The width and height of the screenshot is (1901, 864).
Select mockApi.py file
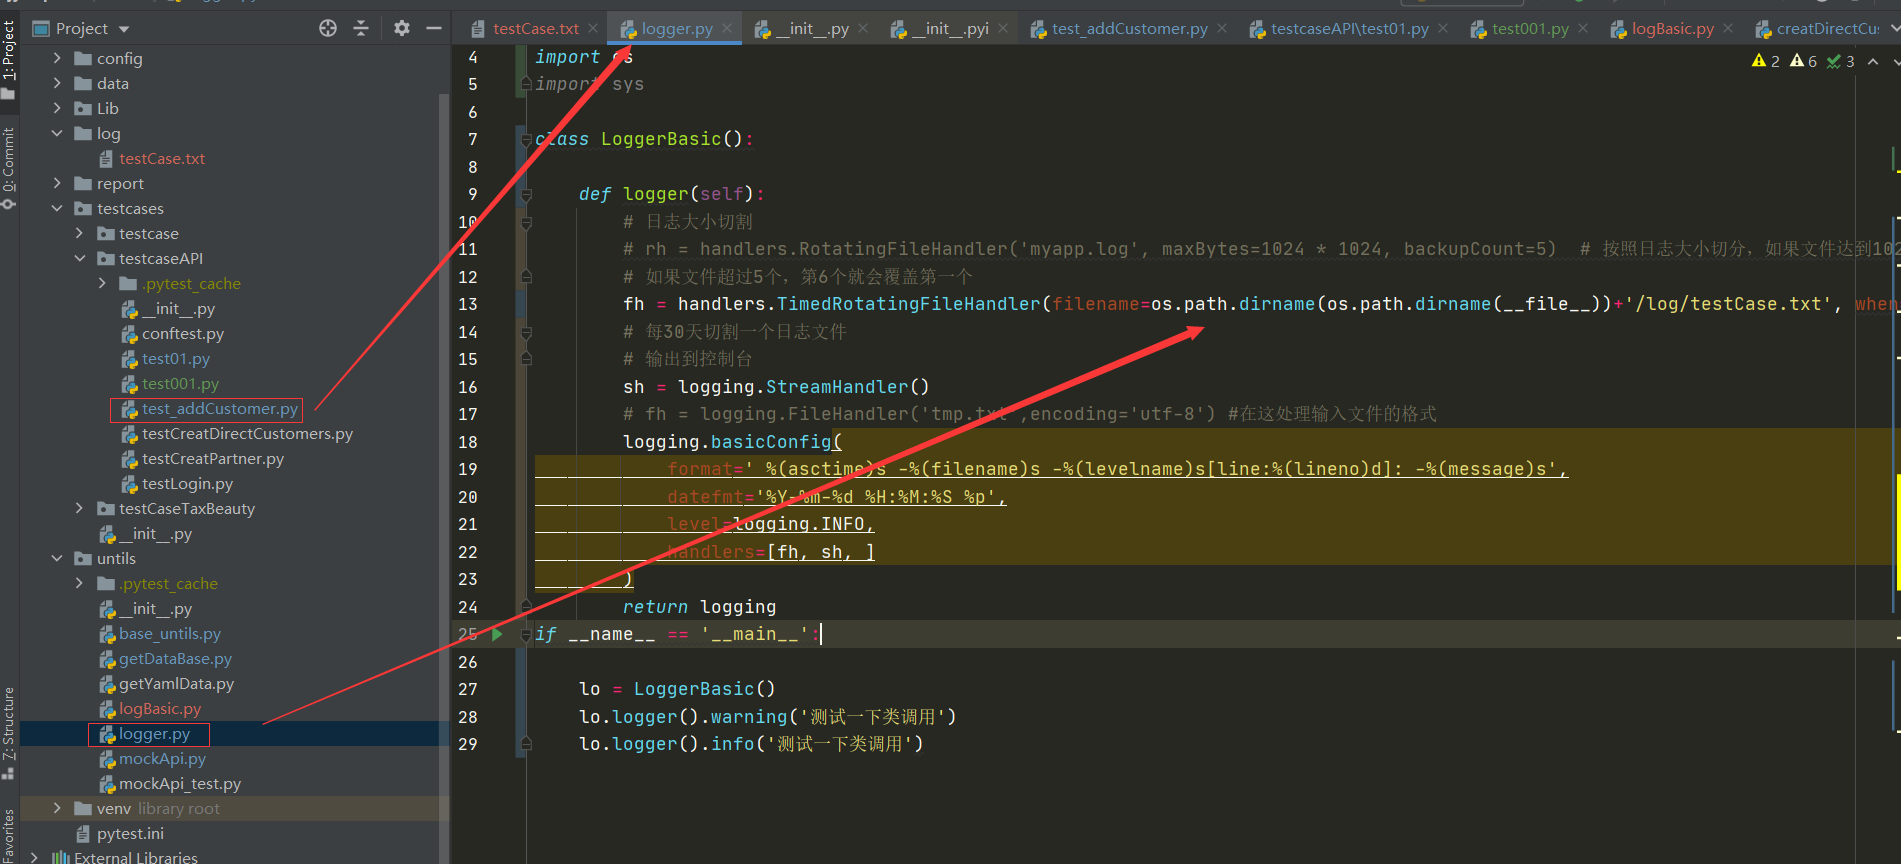coord(162,758)
